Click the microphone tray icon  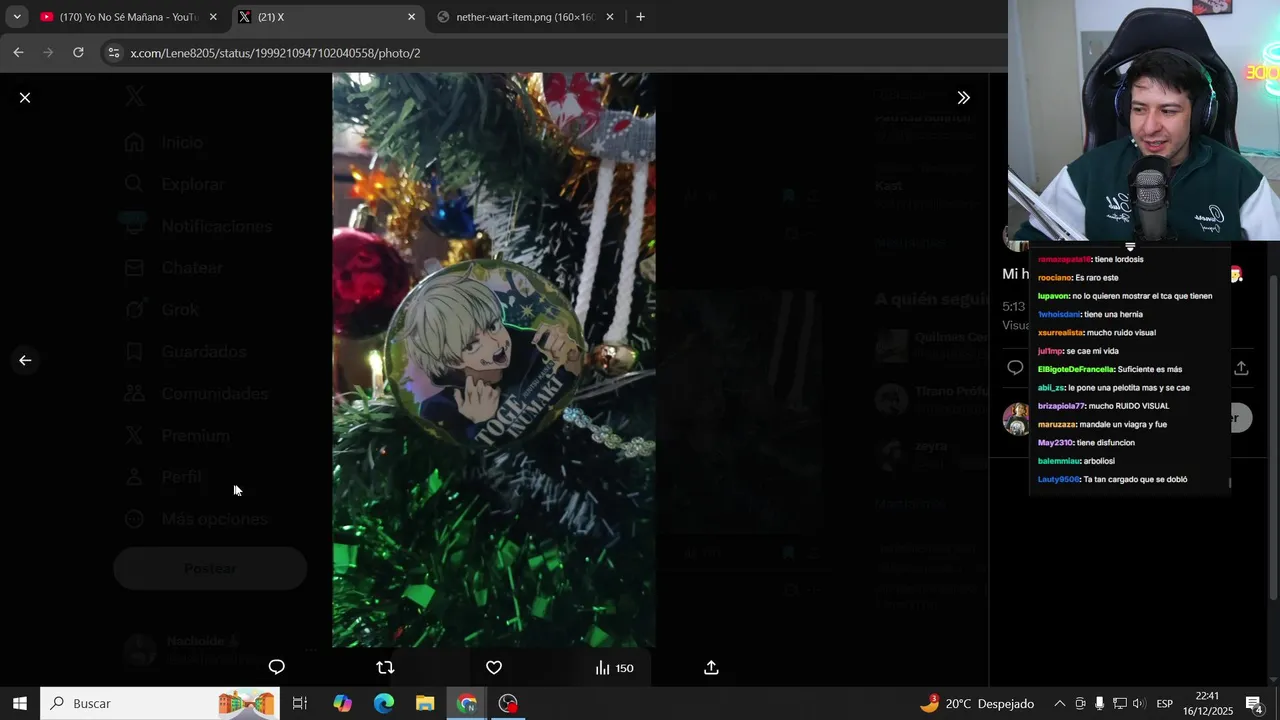[x=1099, y=703]
